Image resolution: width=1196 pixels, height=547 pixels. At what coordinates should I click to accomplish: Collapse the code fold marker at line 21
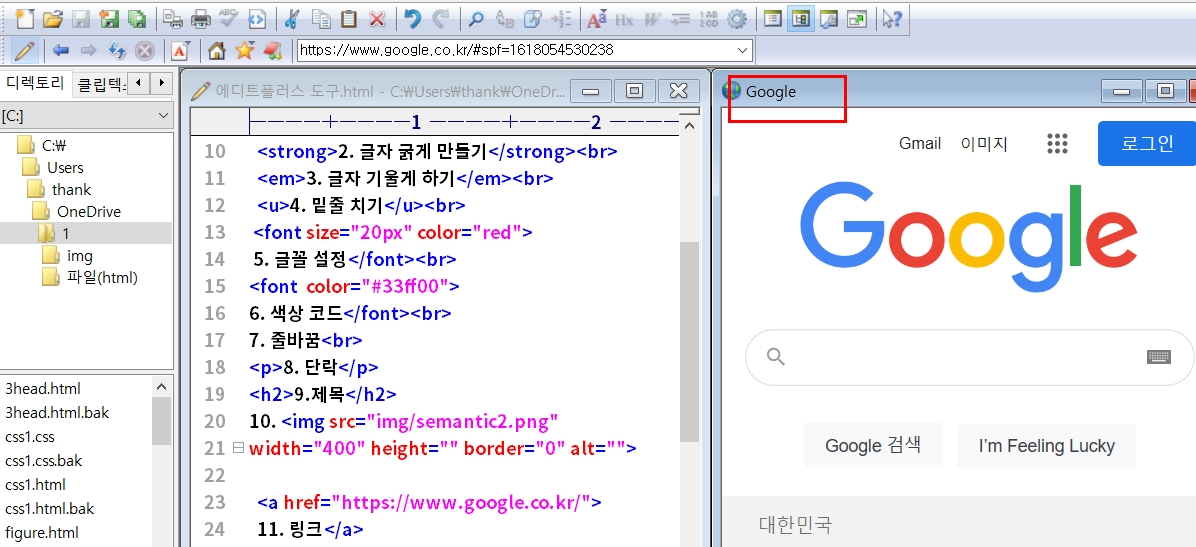coord(238,448)
